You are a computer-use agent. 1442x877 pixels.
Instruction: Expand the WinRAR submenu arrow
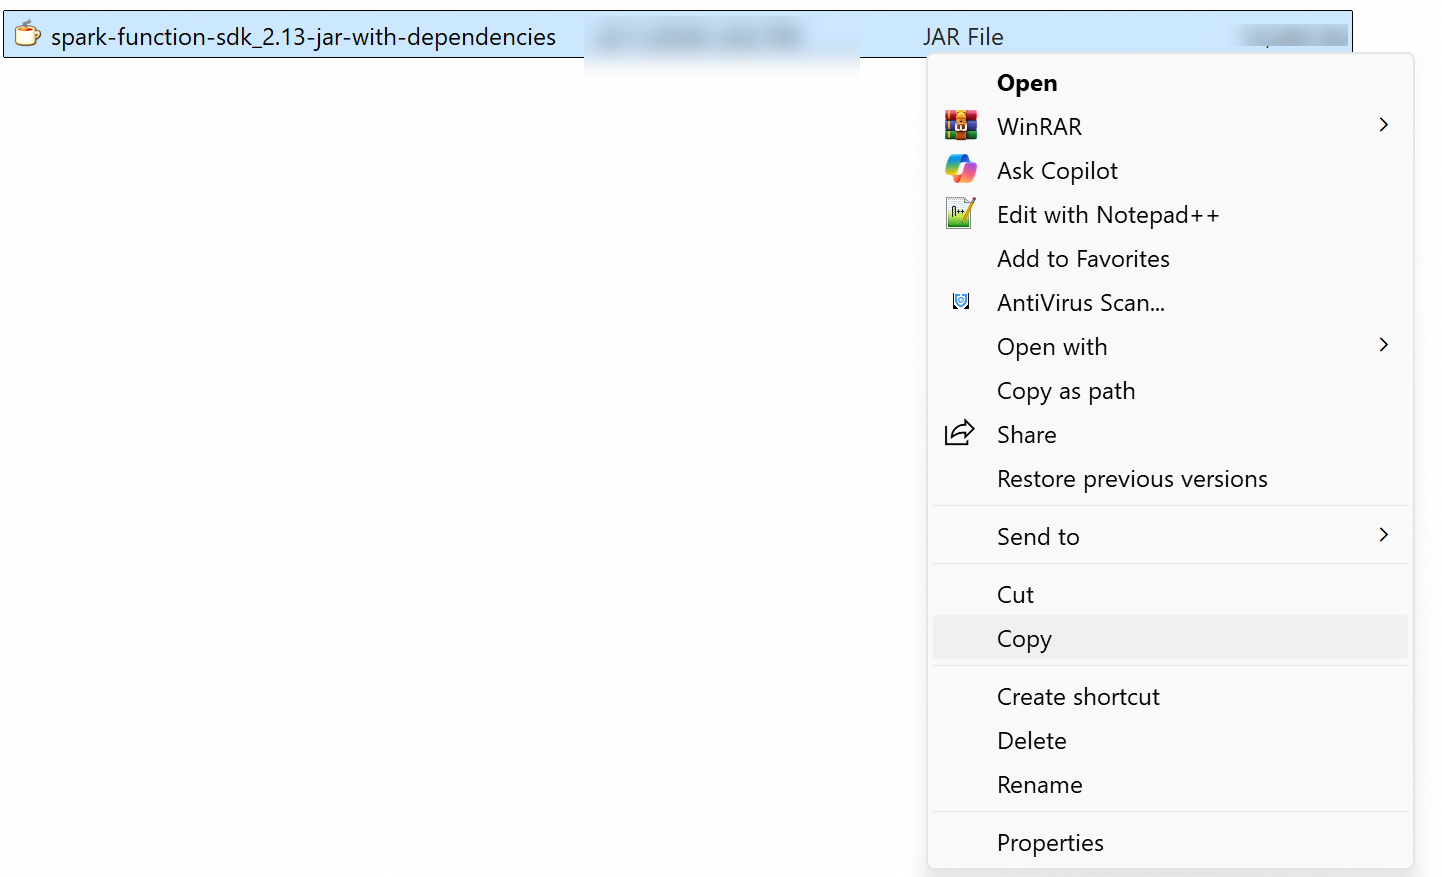point(1384,125)
